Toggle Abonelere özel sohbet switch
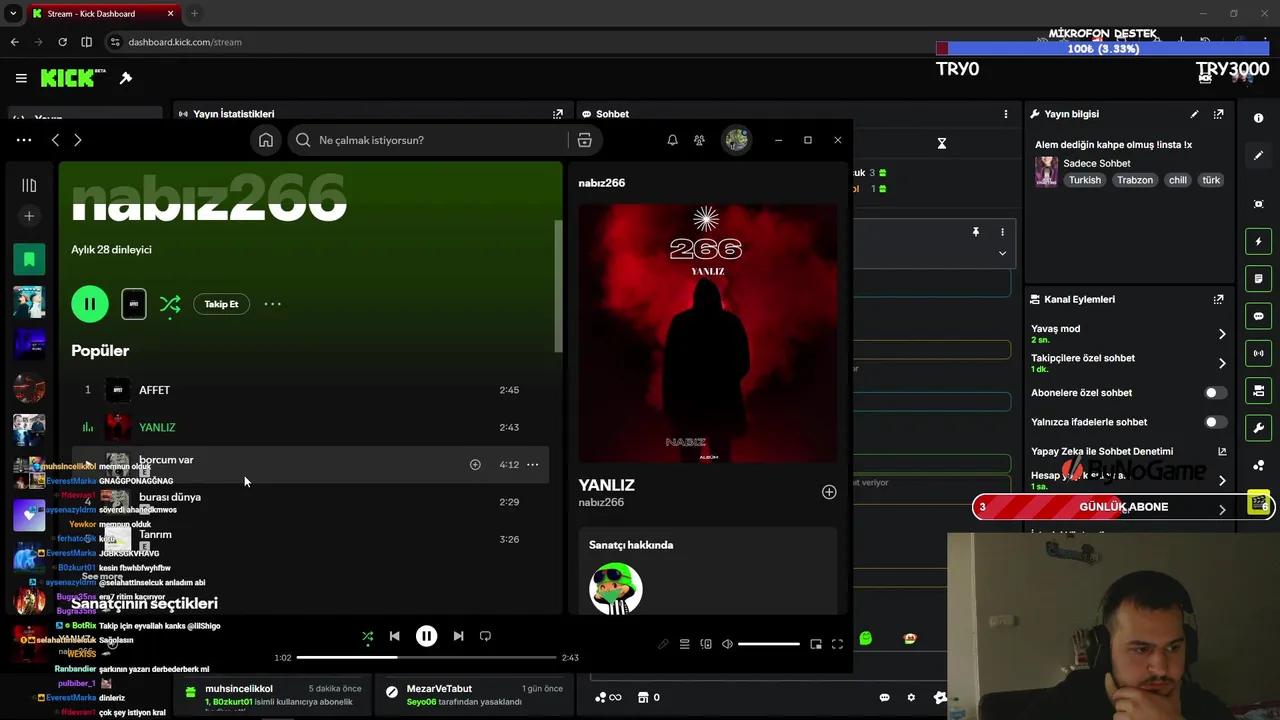Viewport: 1280px width, 720px height. point(1215,393)
